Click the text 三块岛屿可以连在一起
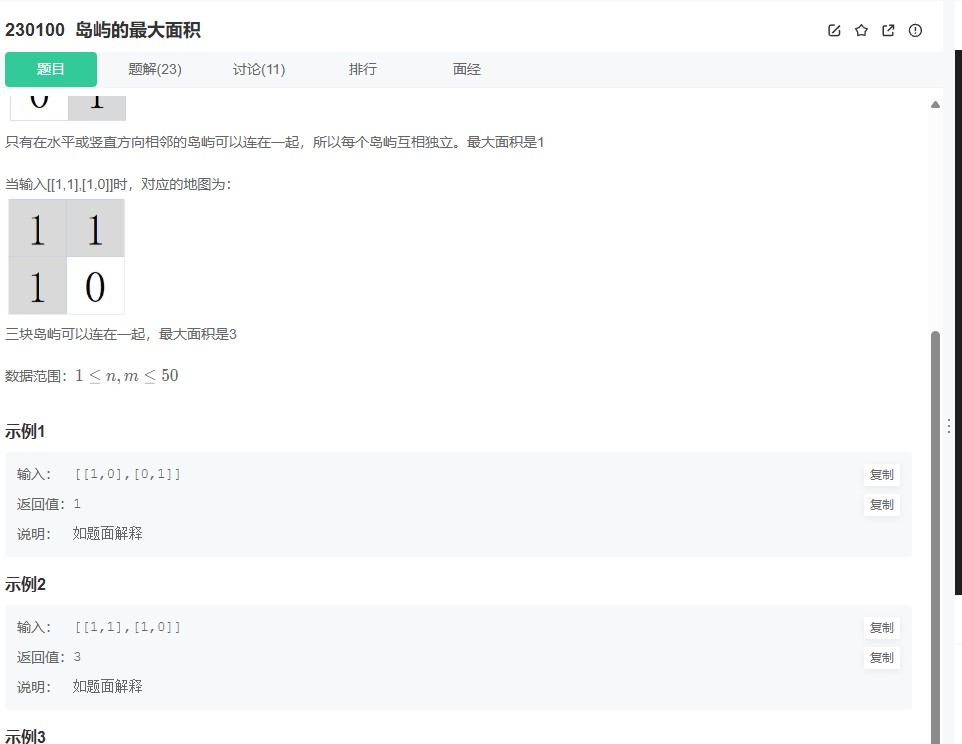Viewport: 962px width, 744px height. pos(75,334)
